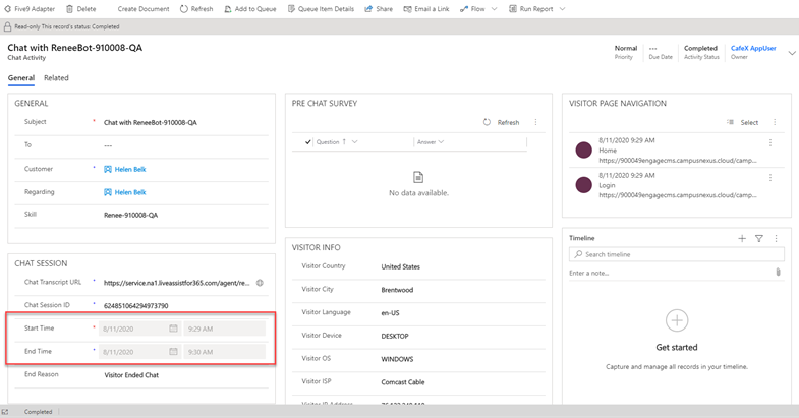Open Helen Belk customer link
Screen dimensions: 799x418
coord(130,169)
